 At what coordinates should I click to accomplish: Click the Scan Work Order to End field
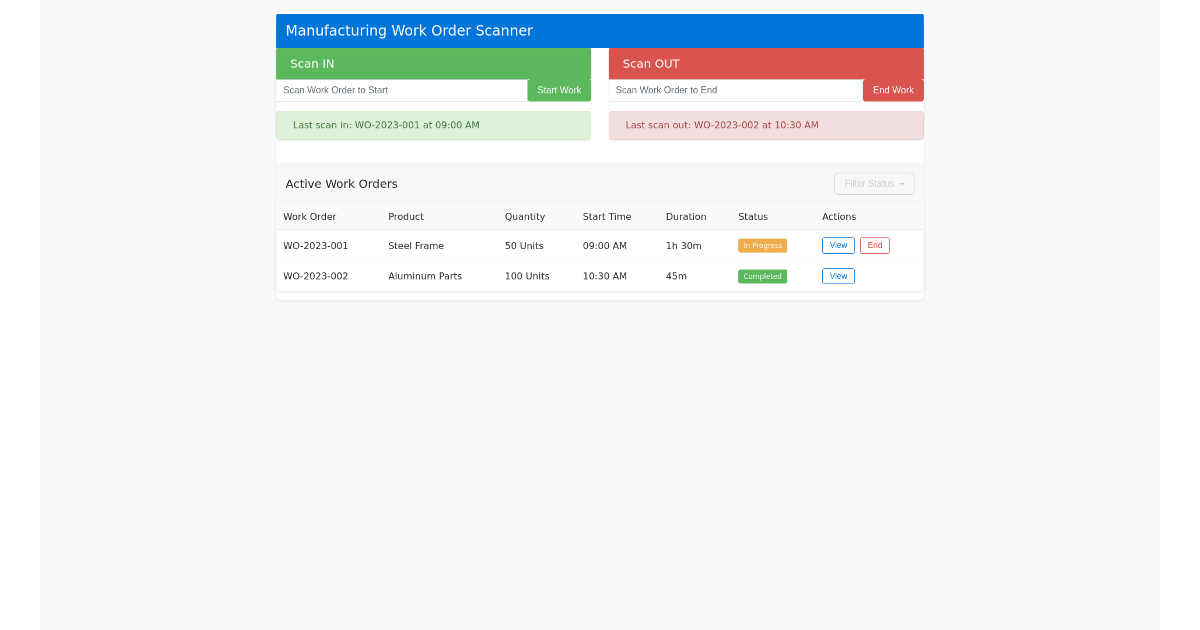point(735,90)
